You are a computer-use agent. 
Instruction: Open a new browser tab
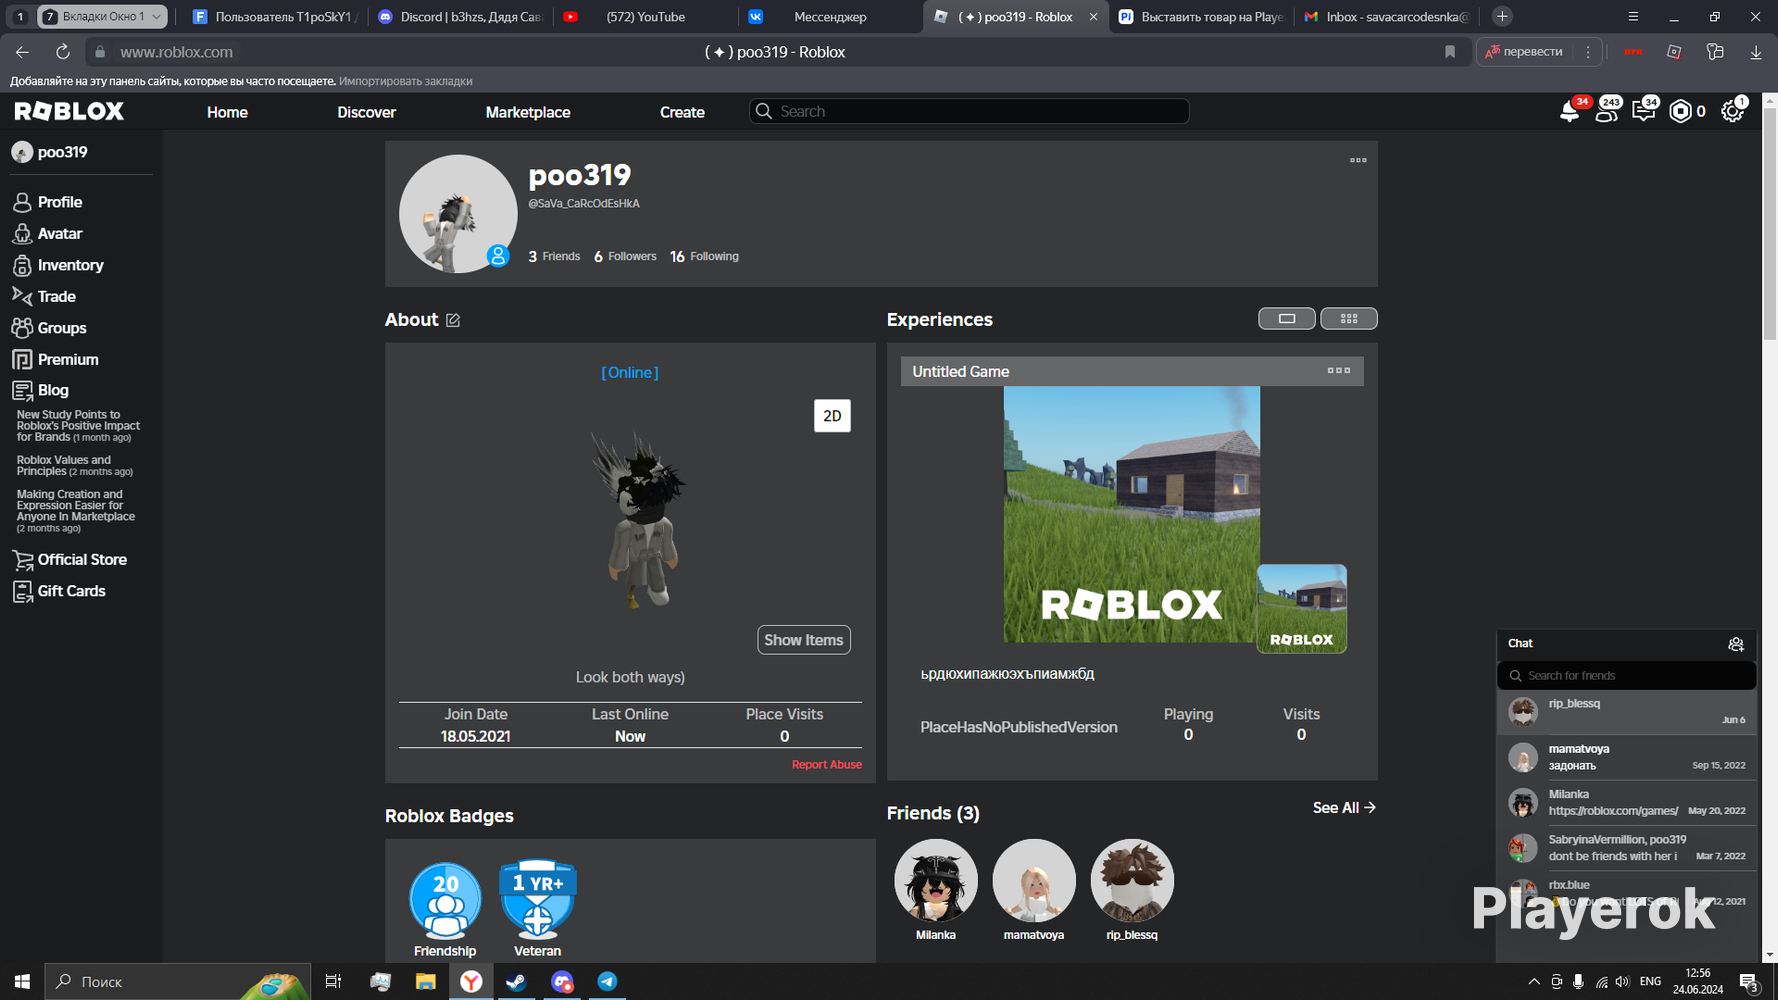tap(1502, 17)
